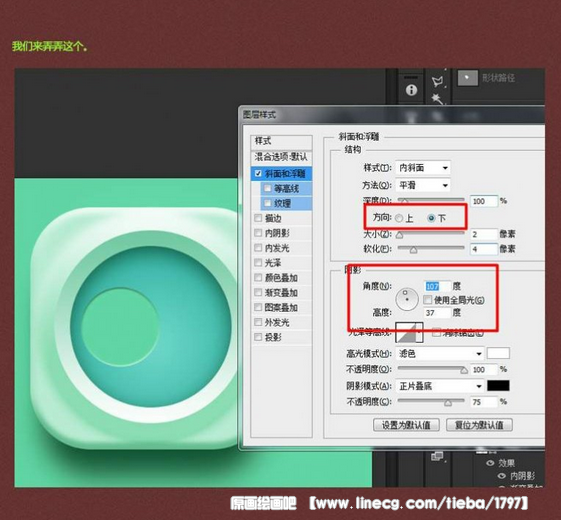Uncheck the 斜面和浮雕 checkbox
Image resolution: width=561 pixels, height=520 pixels.
coord(258,174)
